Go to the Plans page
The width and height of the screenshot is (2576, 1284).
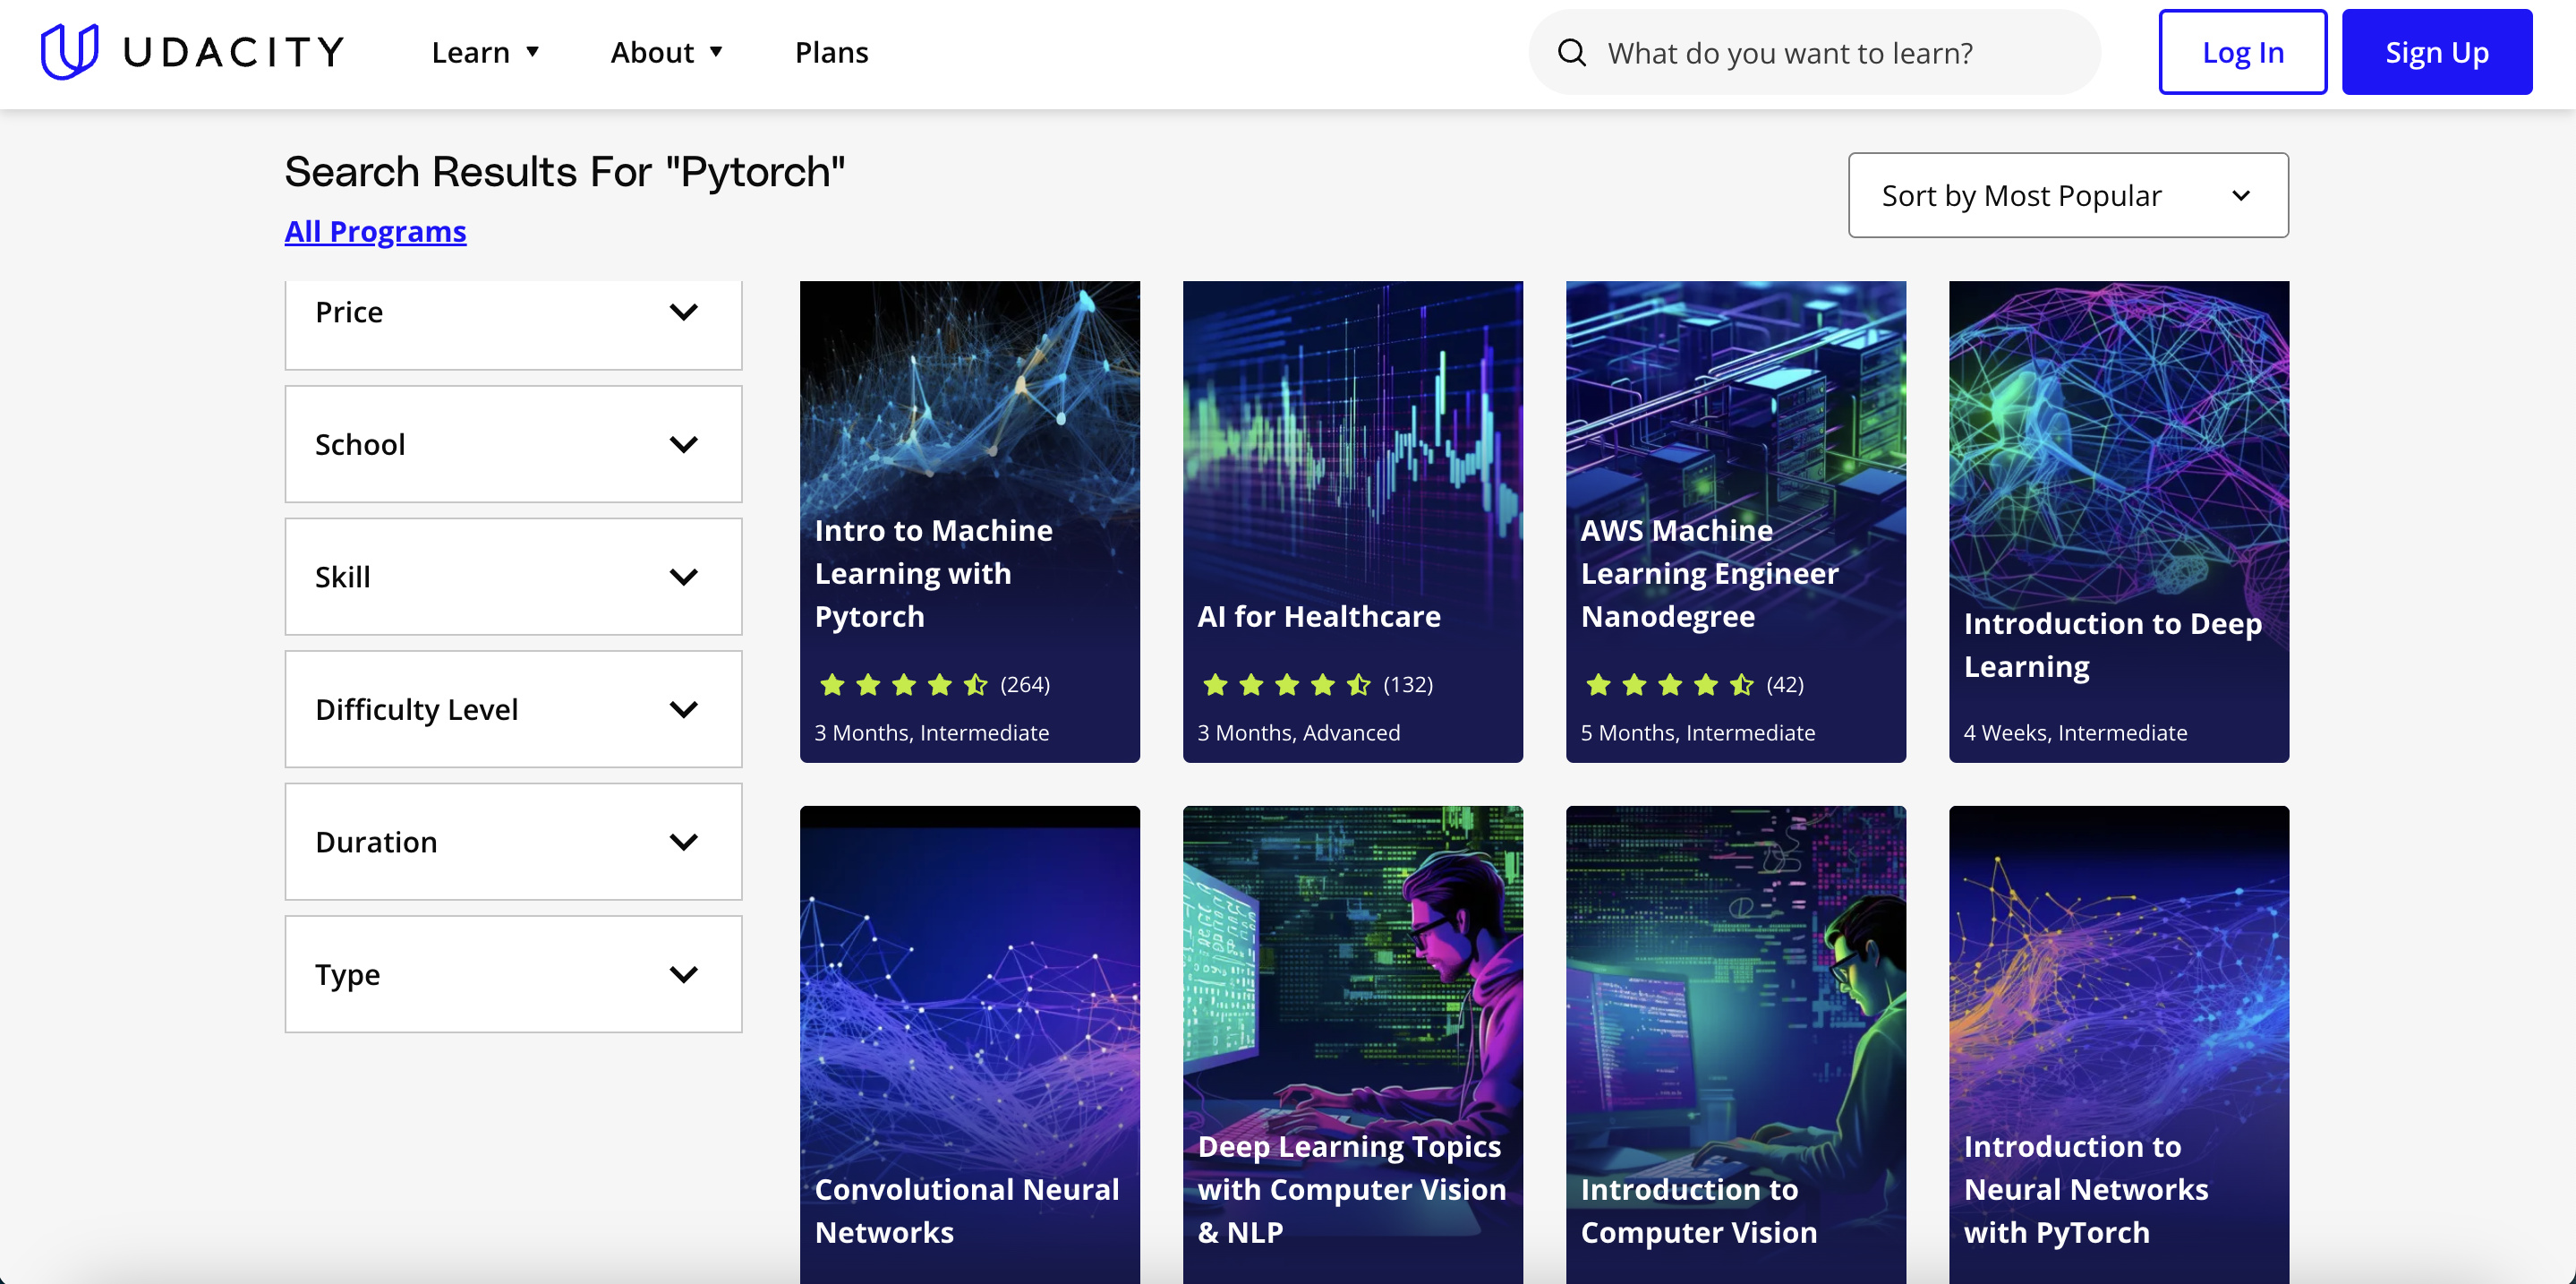831,52
